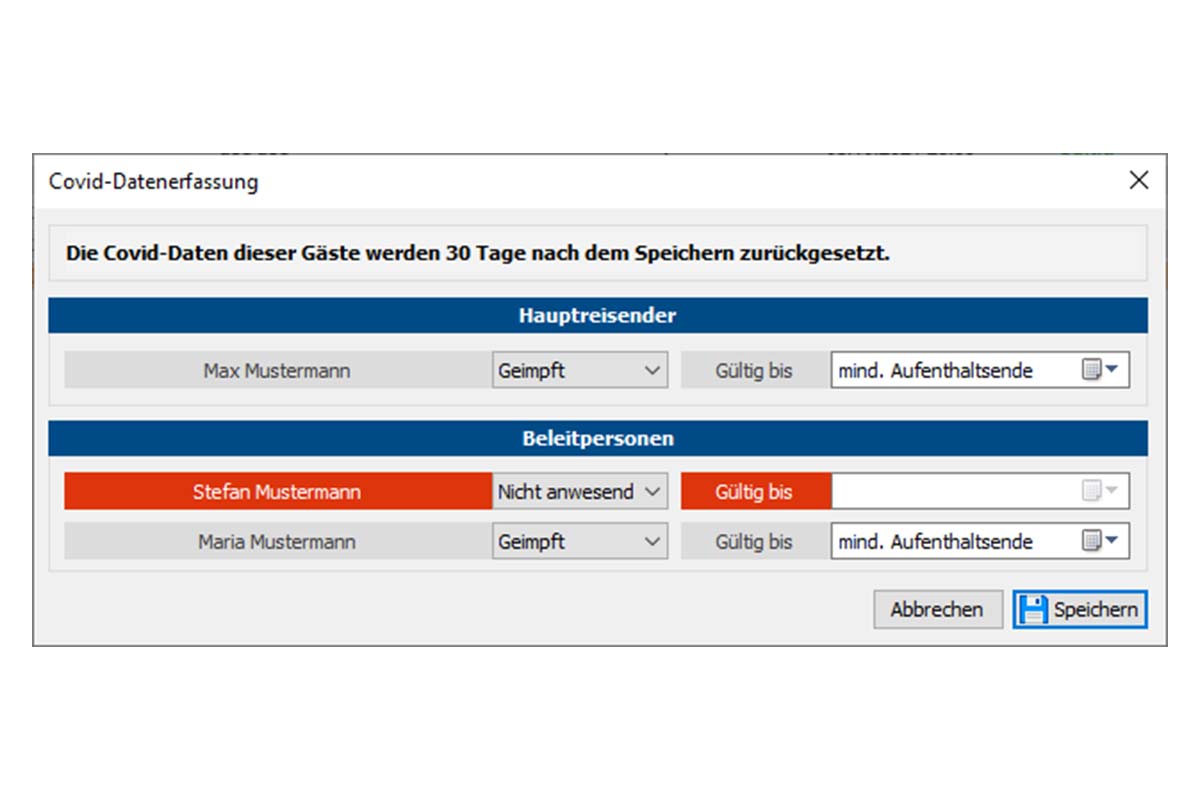Click the greyed-out calendar icon in Stefan's row
1200x800 pixels.
click(1101, 492)
